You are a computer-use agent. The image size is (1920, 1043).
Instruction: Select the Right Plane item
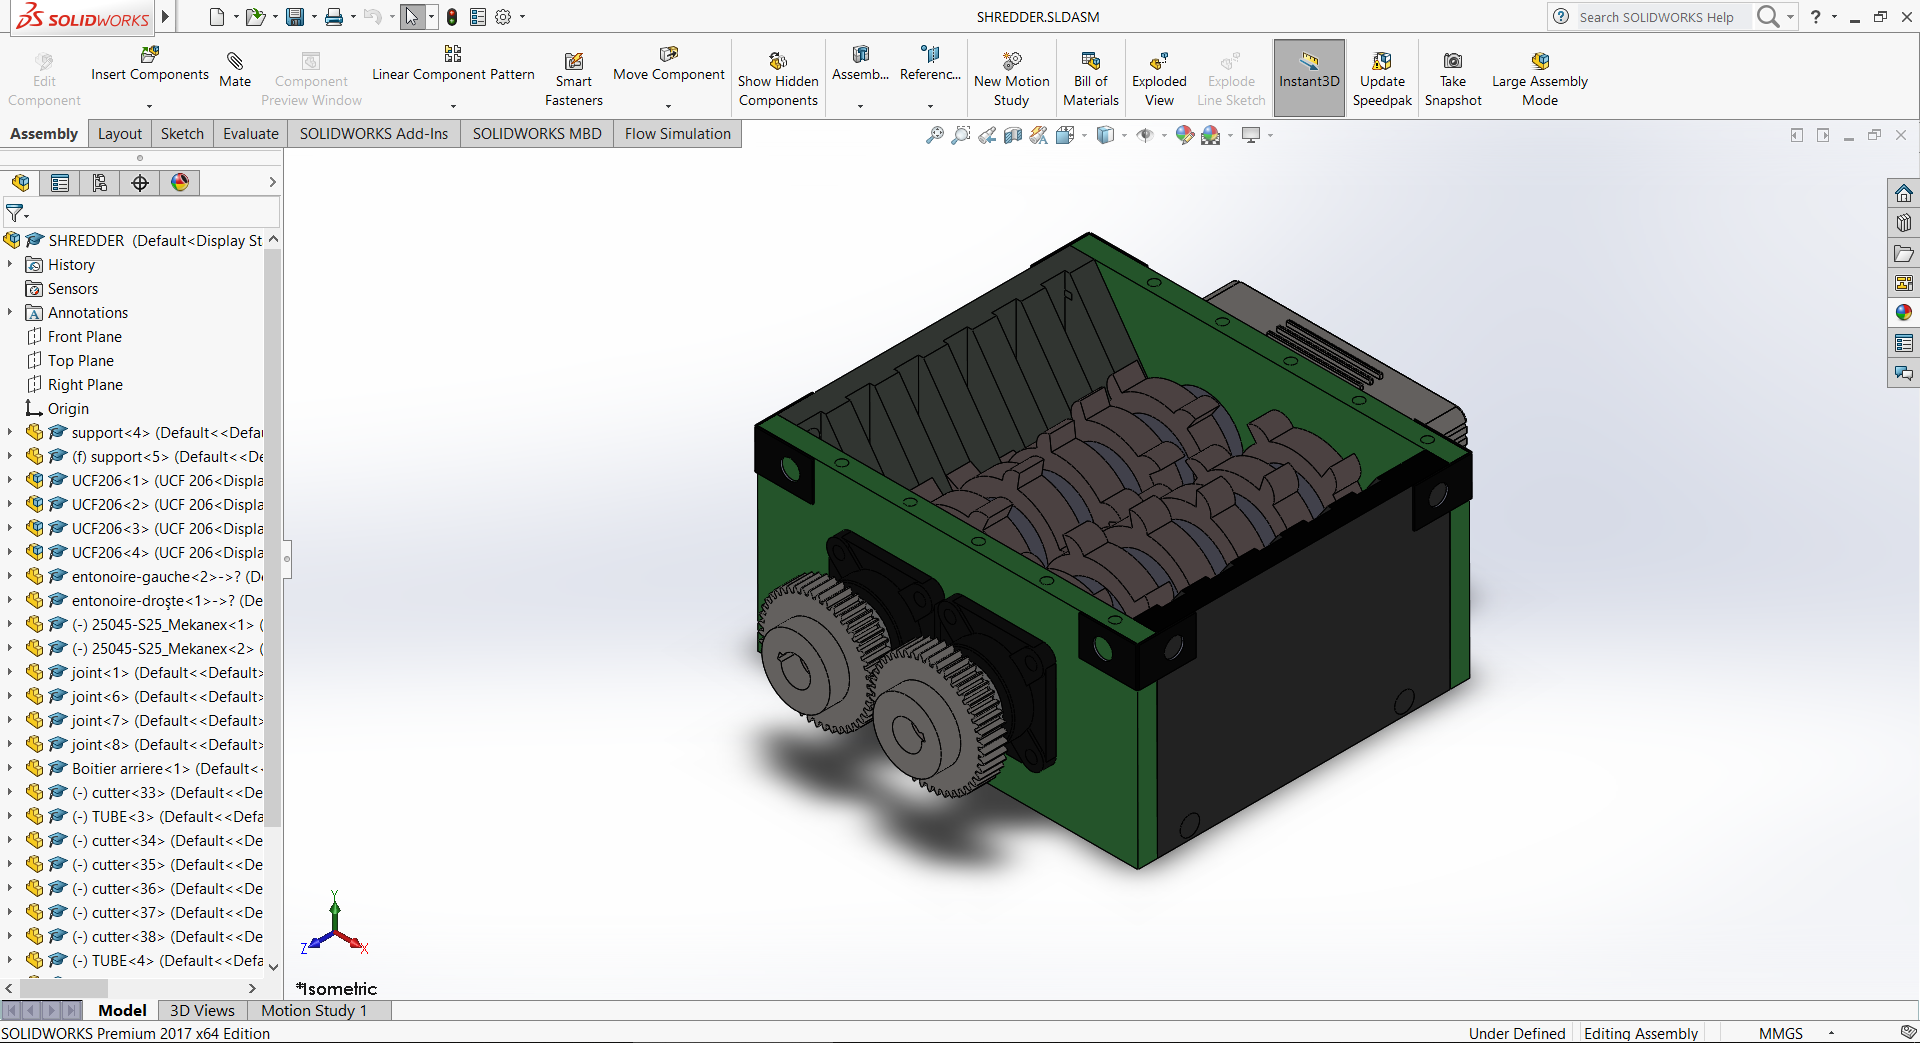click(85, 384)
